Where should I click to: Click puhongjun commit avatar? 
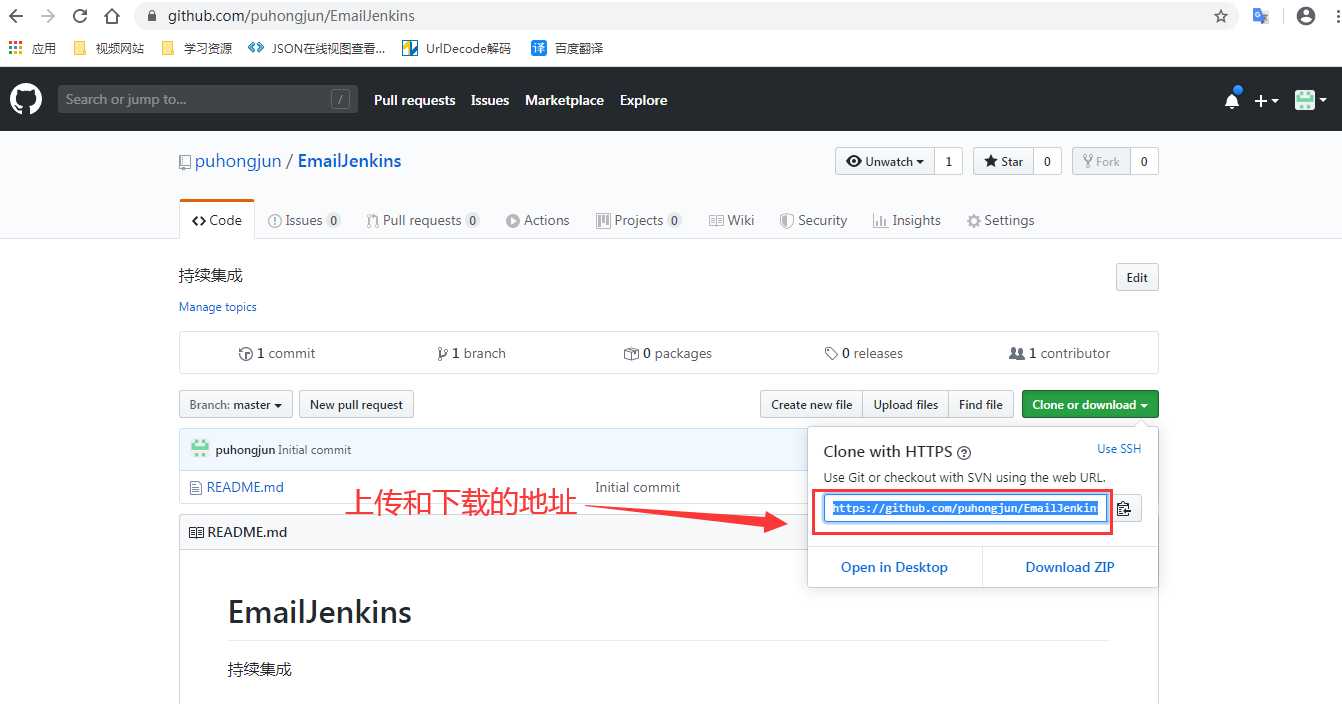pyautogui.click(x=200, y=449)
